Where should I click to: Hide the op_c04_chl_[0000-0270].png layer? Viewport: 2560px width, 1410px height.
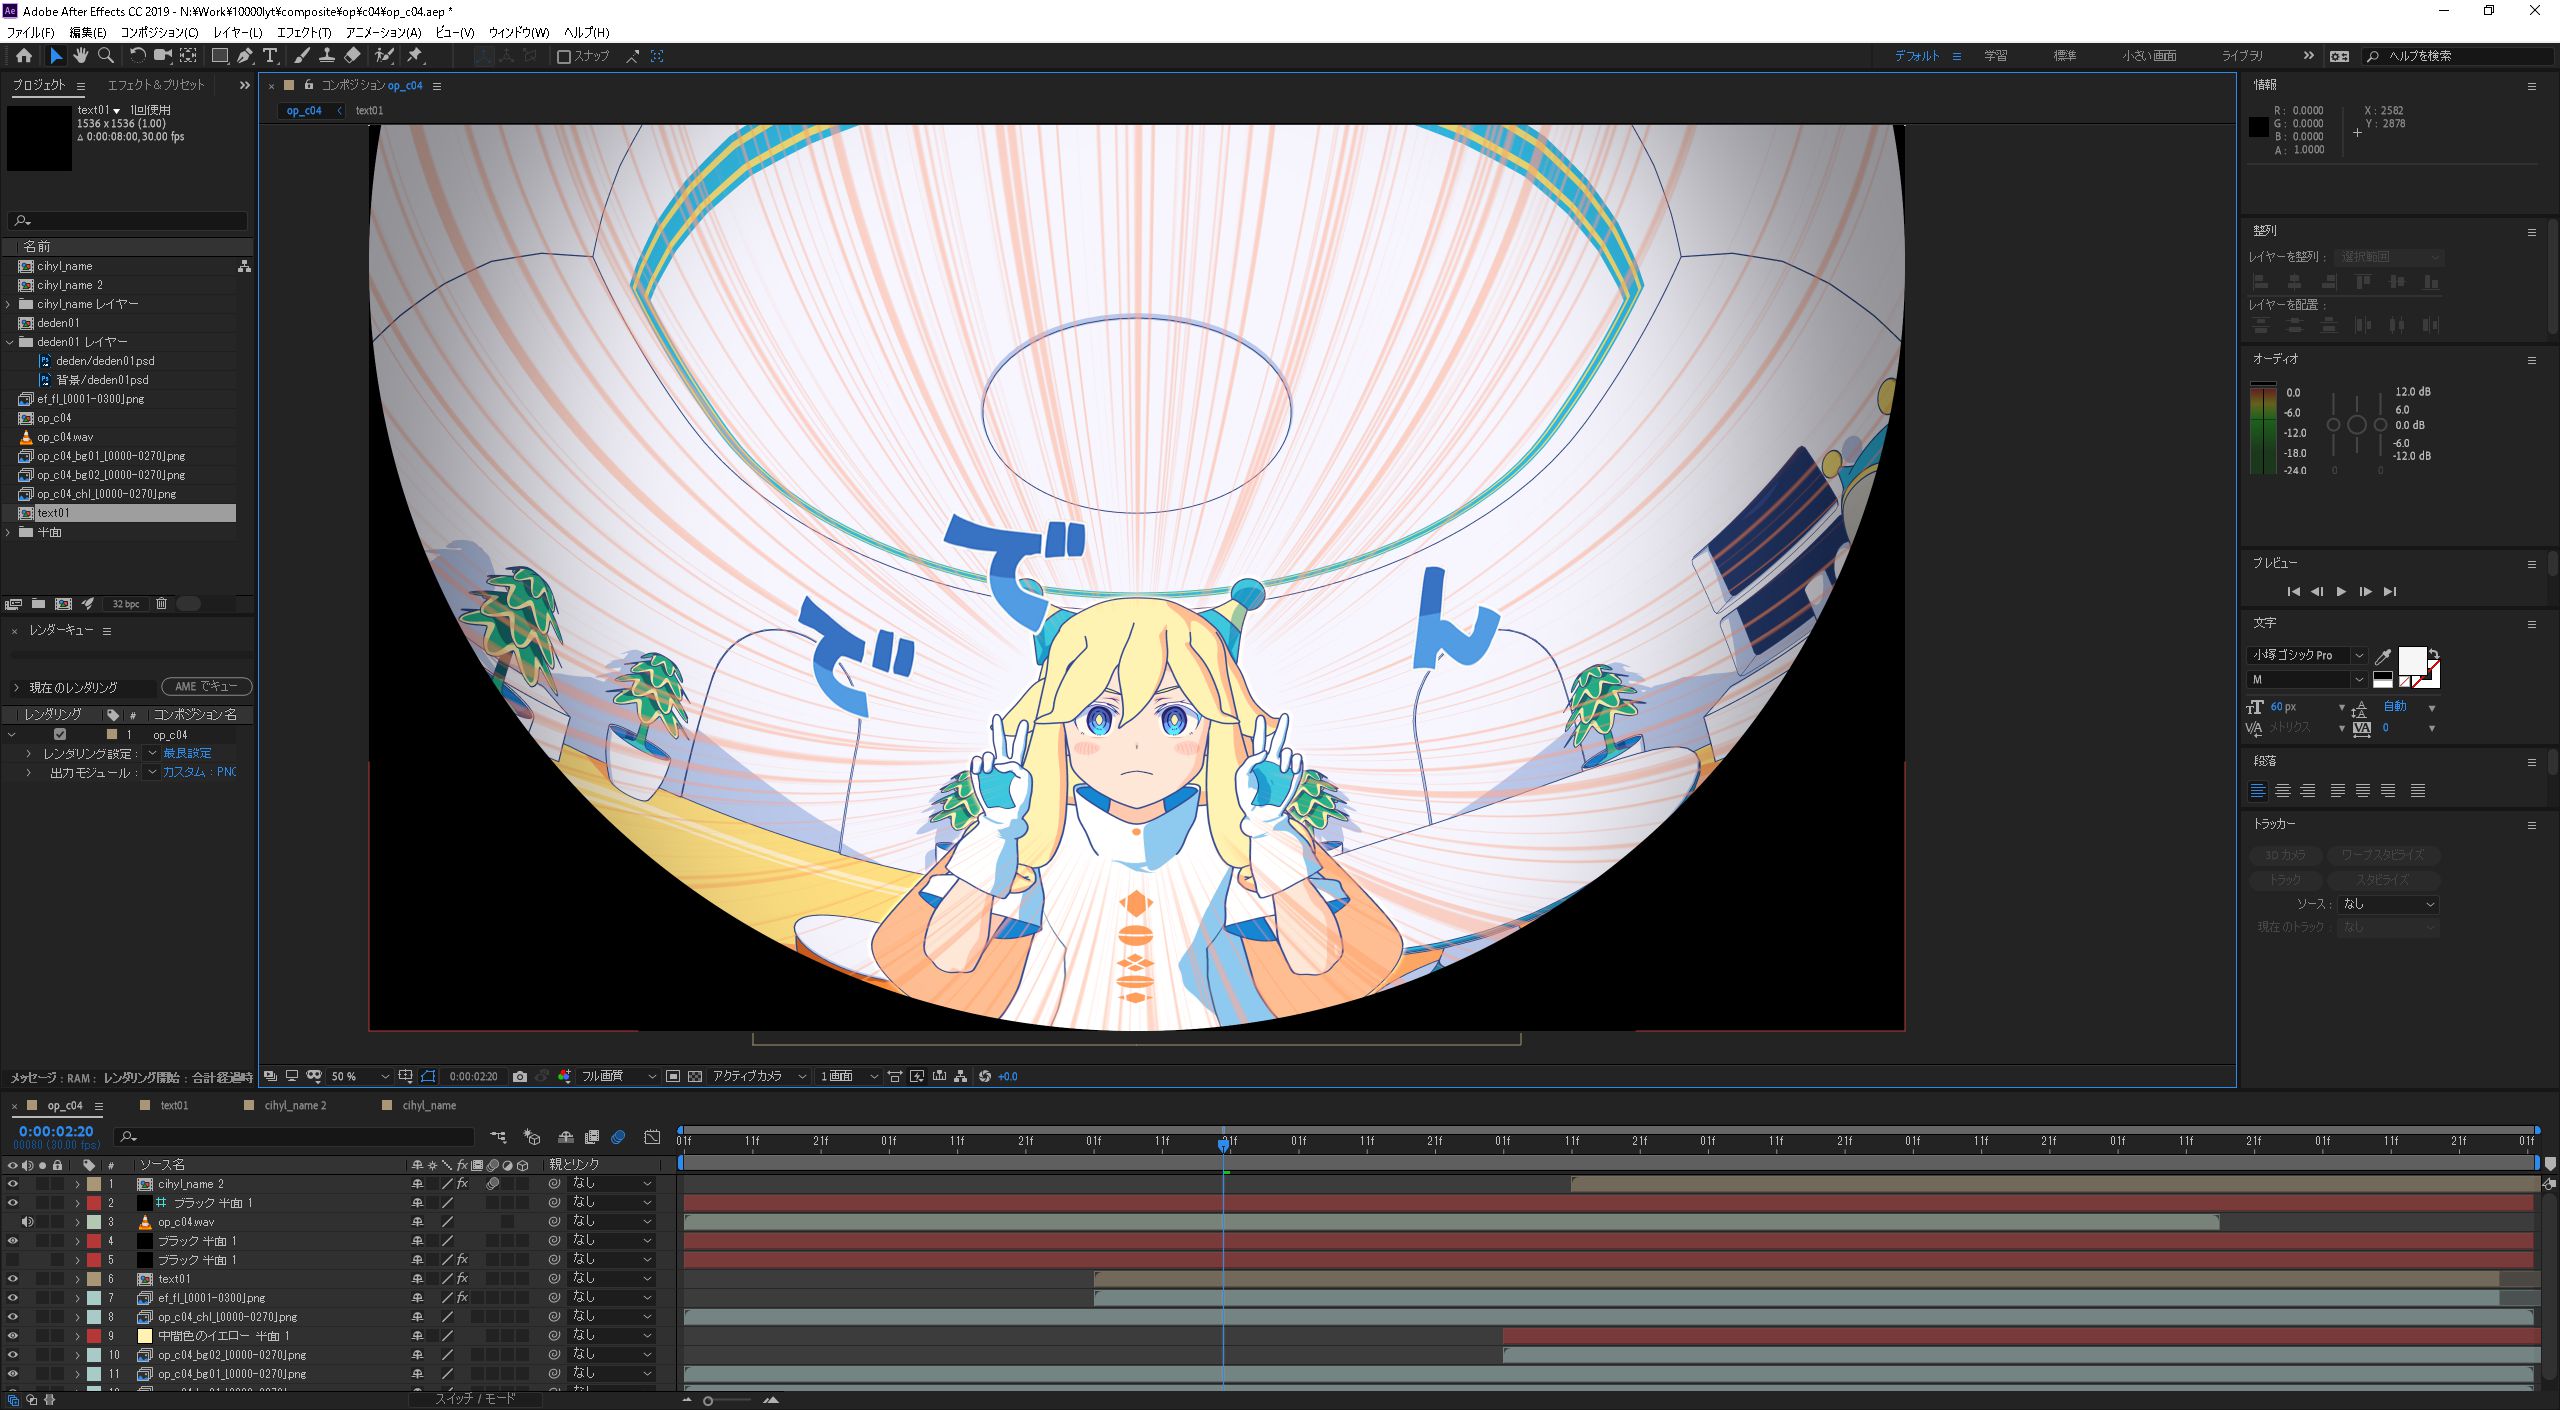(12, 1316)
